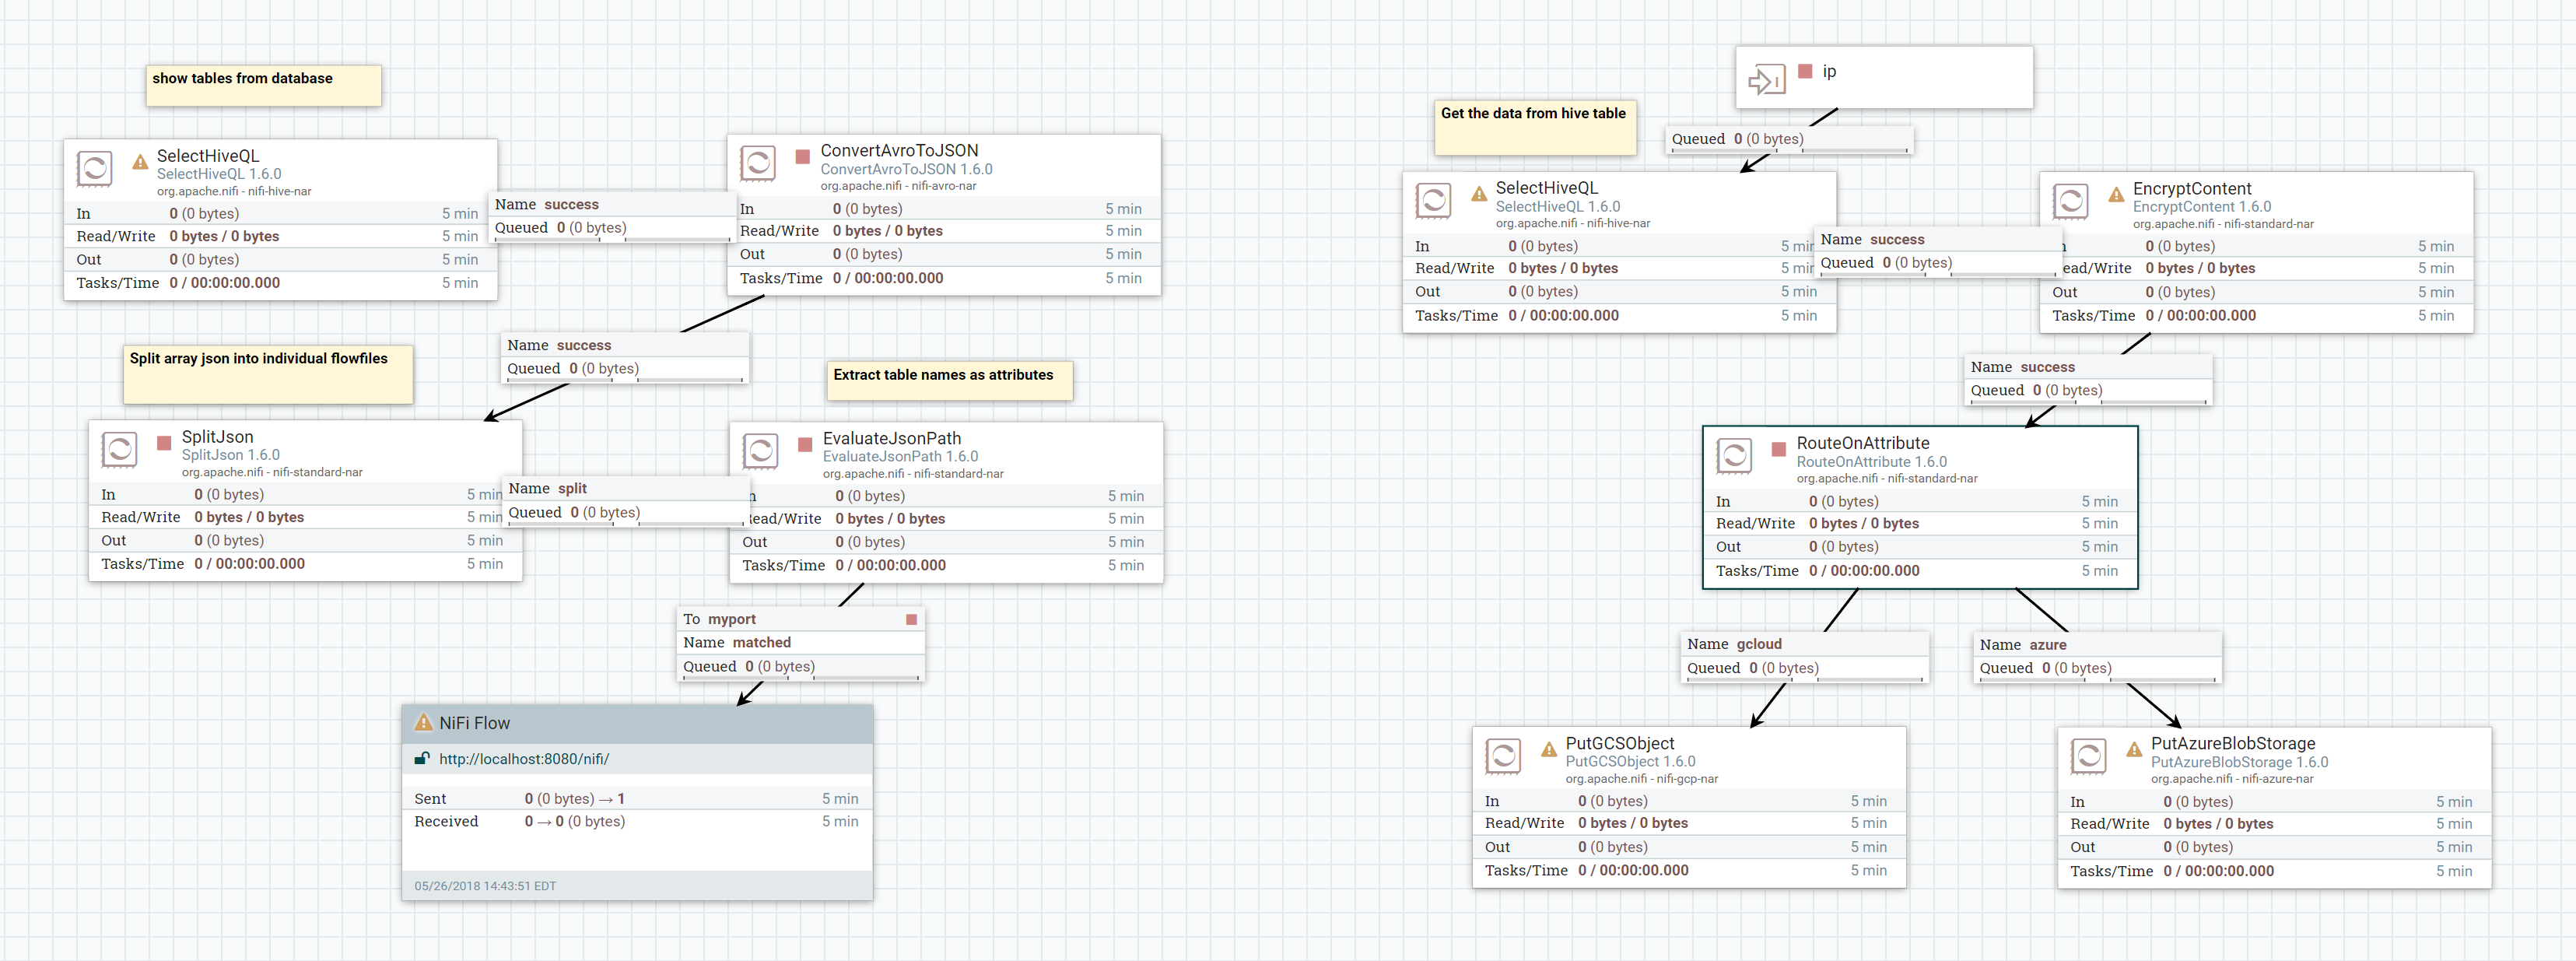Select the 'gcloud' connection queue box
The width and height of the screenshot is (2576, 961).
point(1804,657)
